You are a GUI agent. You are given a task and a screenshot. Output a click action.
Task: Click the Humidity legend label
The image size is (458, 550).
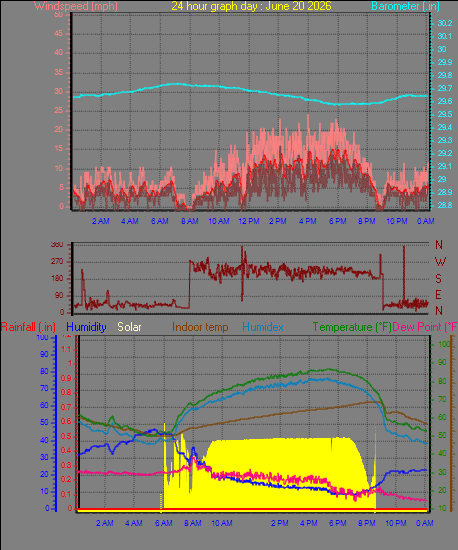pos(86,327)
